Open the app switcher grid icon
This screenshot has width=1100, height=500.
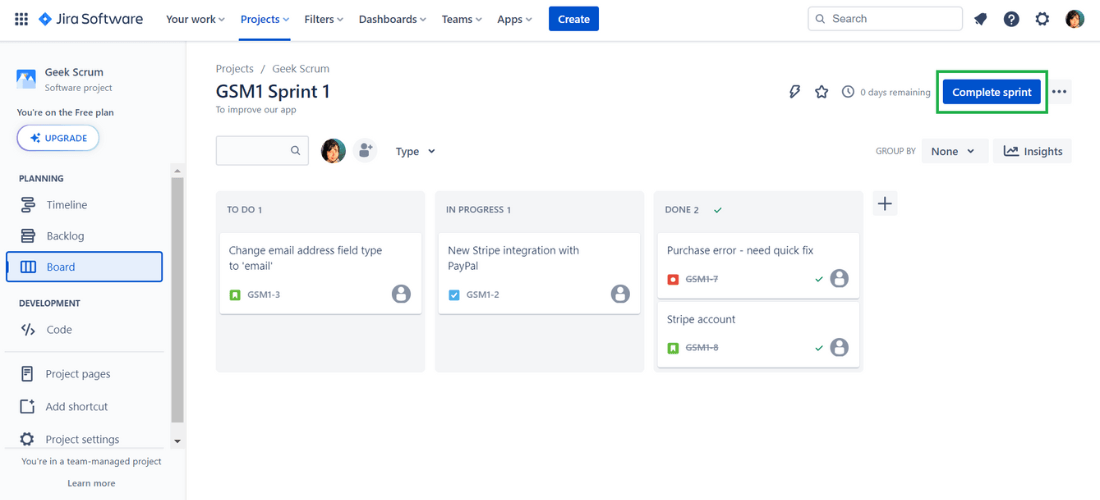[x=21, y=19]
